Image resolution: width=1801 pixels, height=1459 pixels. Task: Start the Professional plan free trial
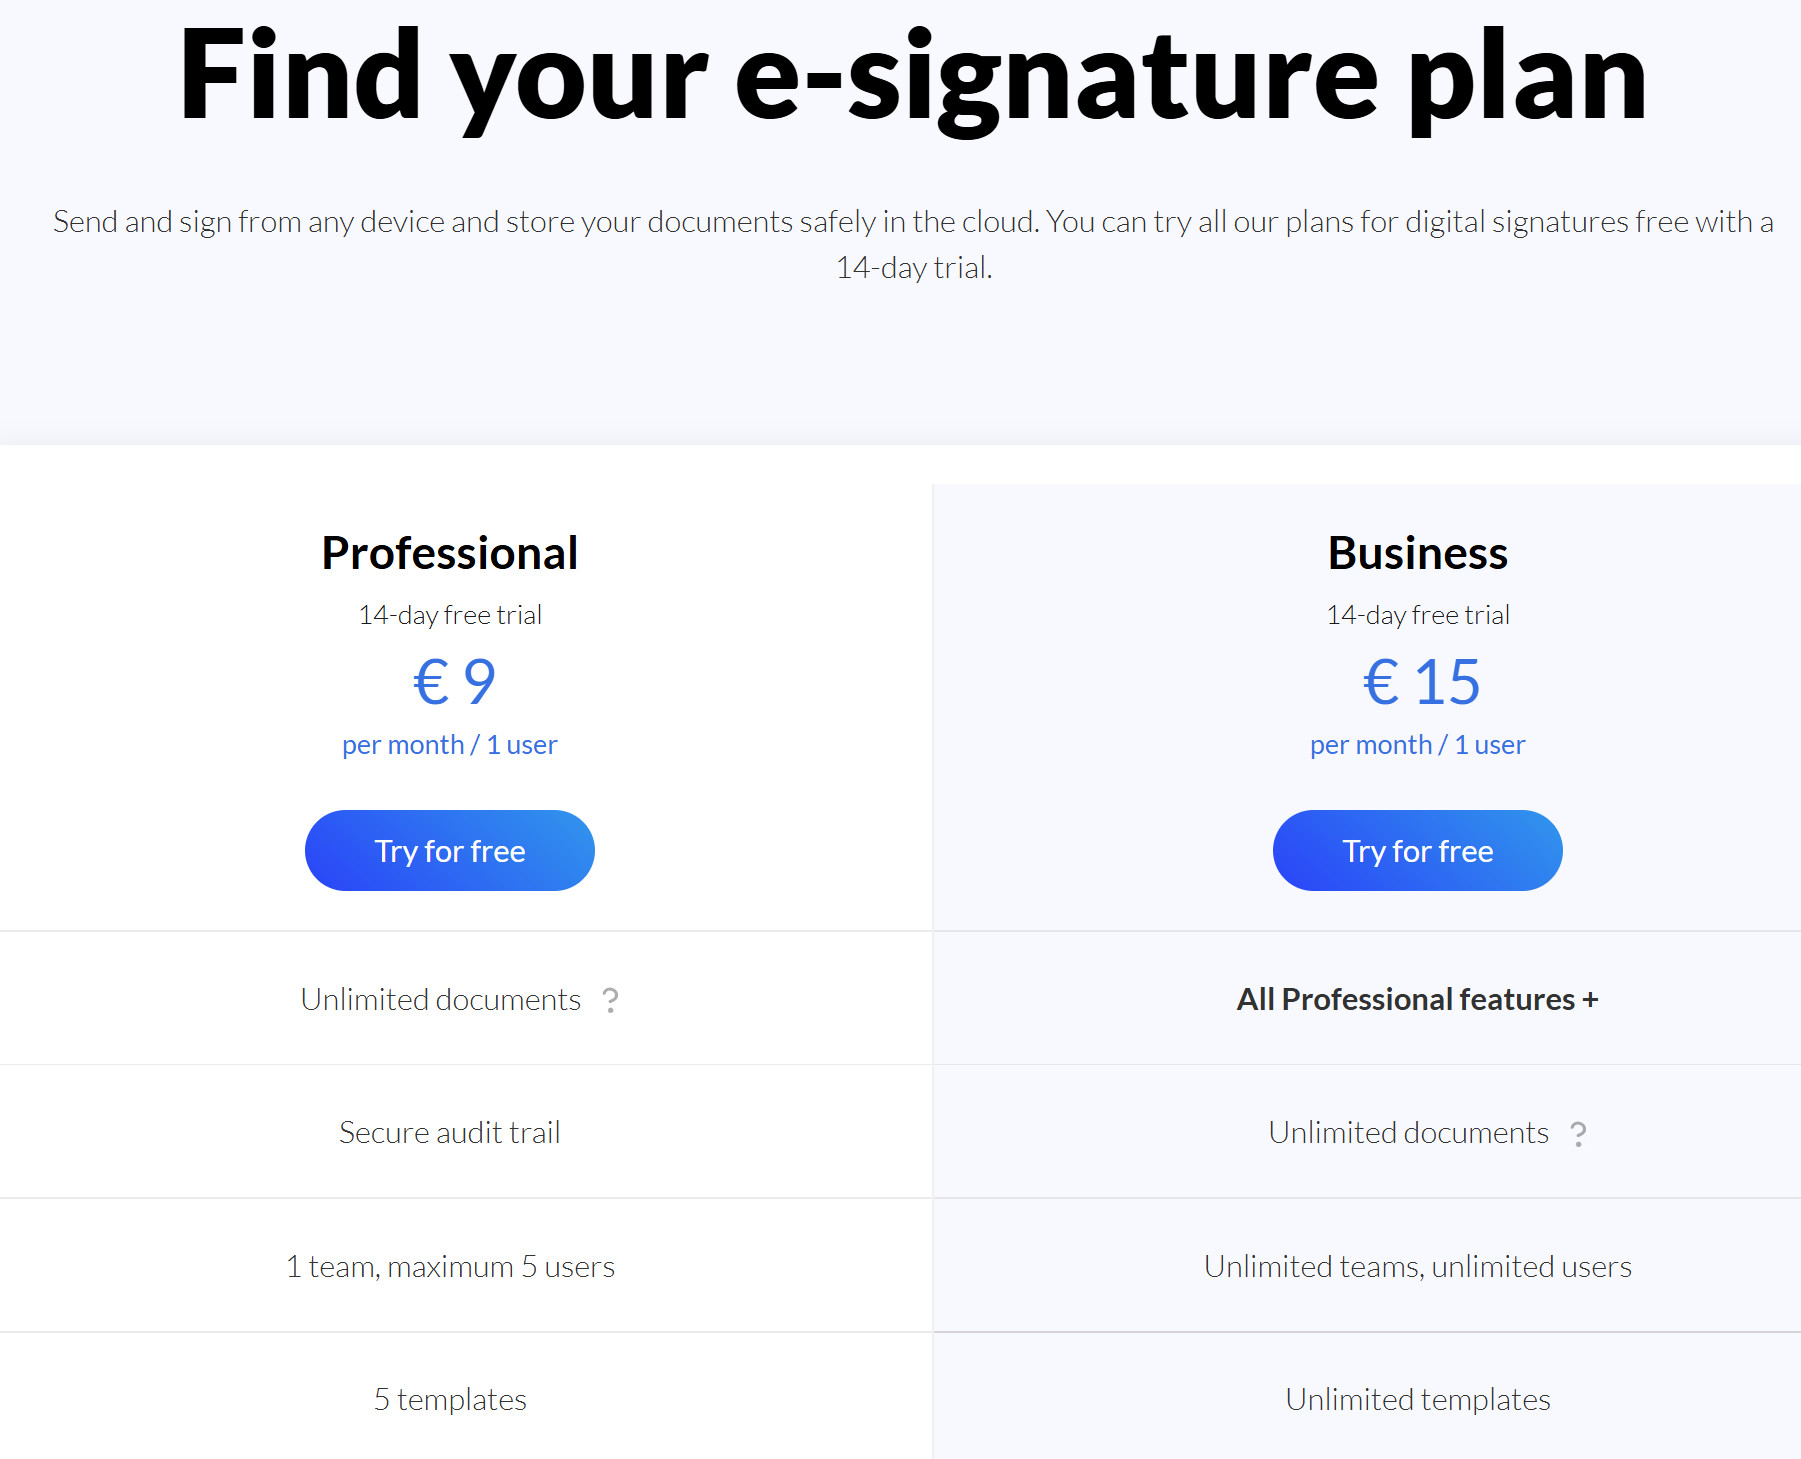(450, 851)
